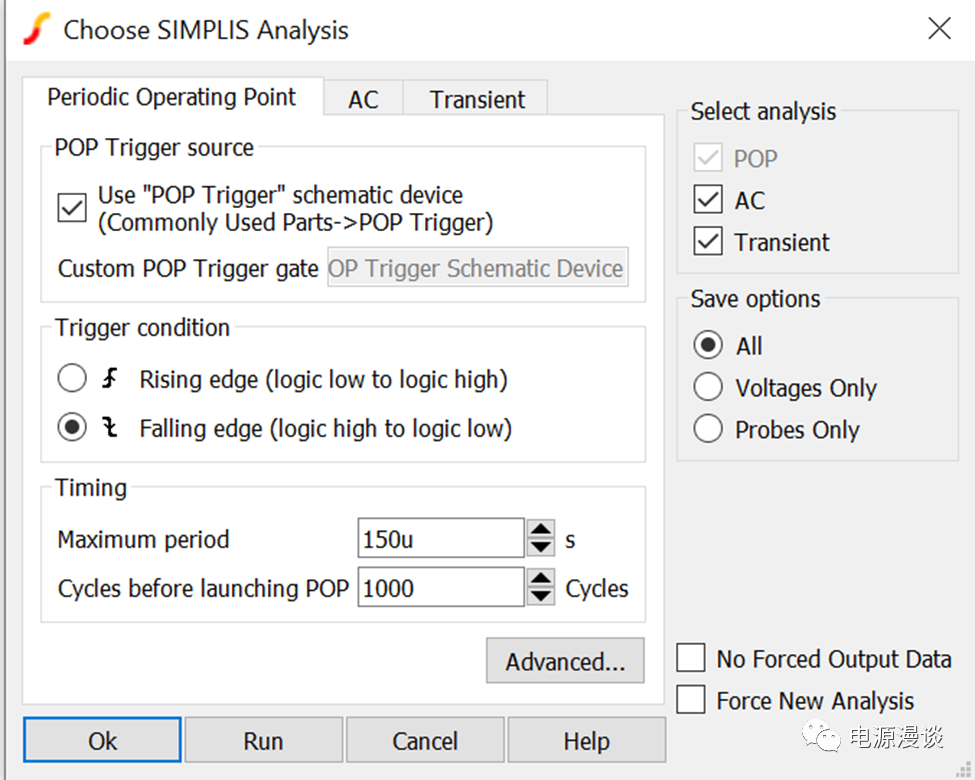Open the Advanced... settings
975x780 pixels.
tap(565, 662)
